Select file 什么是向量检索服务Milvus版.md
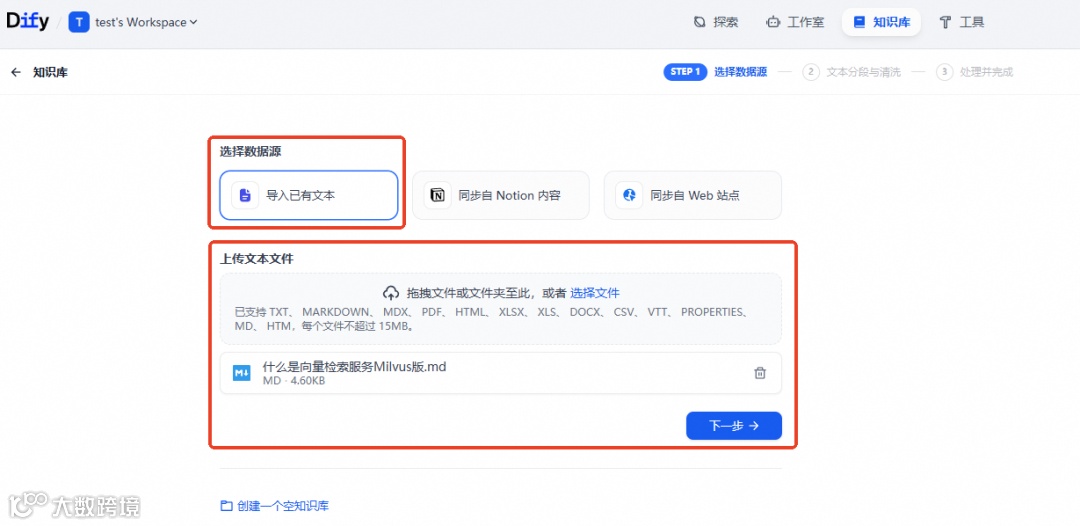The image size is (1080, 526). (x=501, y=373)
